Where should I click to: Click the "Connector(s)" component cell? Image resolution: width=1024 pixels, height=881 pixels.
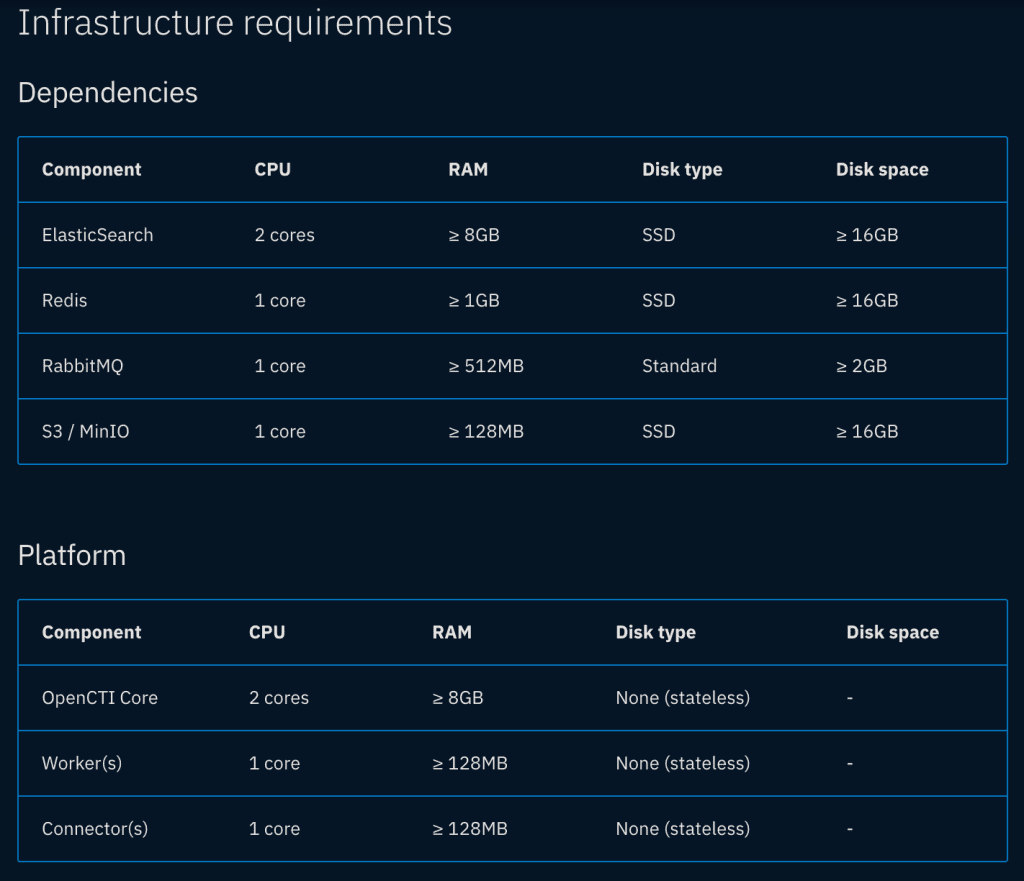(x=95, y=829)
